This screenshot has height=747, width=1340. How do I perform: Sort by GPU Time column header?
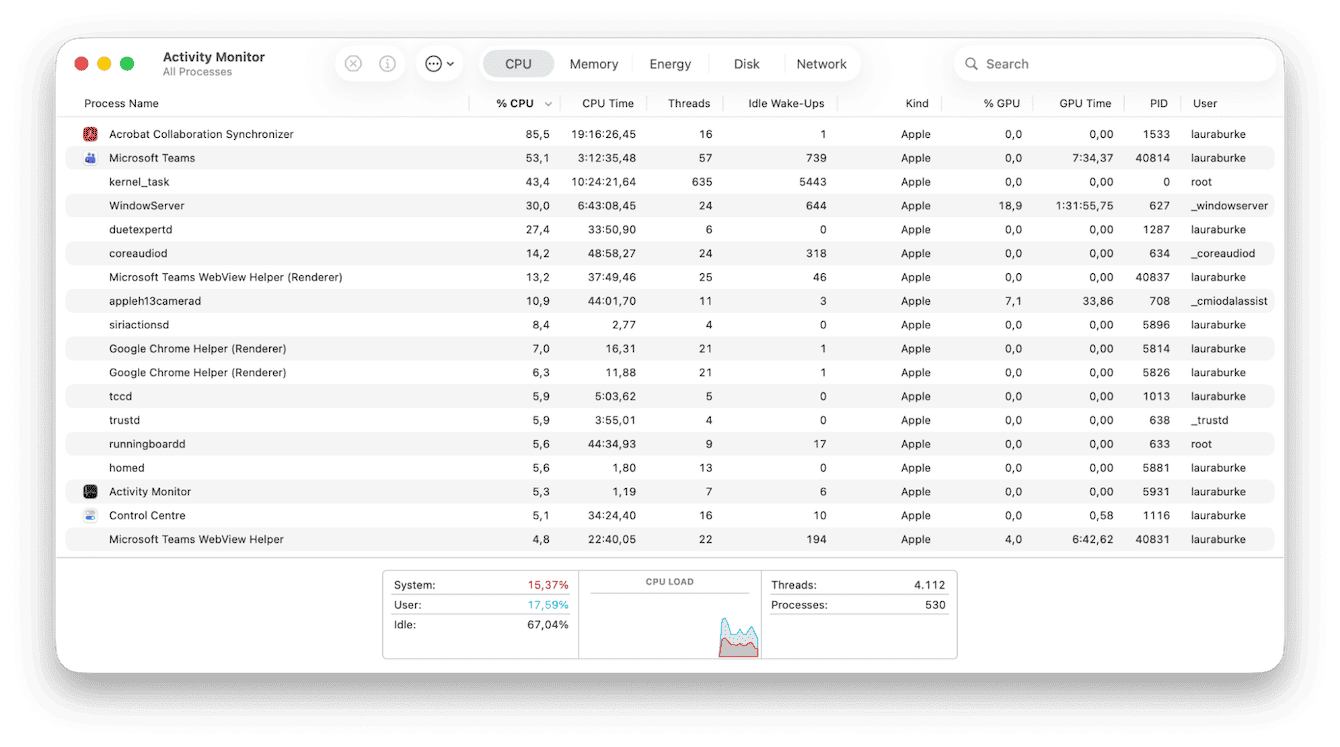(x=1085, y=104)
